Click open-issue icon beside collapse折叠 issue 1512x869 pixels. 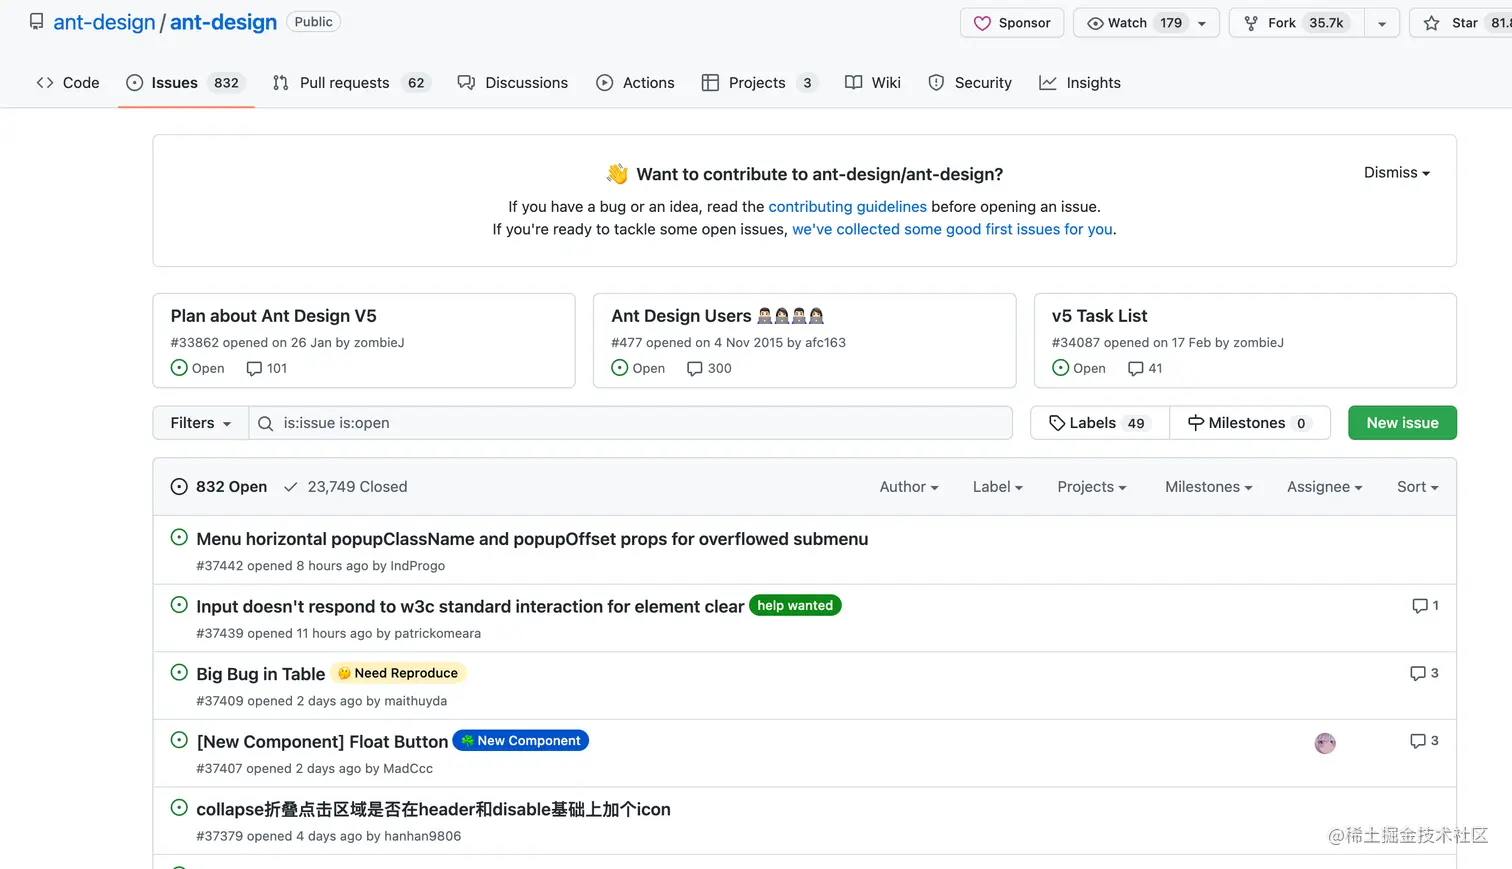[179, 807]
